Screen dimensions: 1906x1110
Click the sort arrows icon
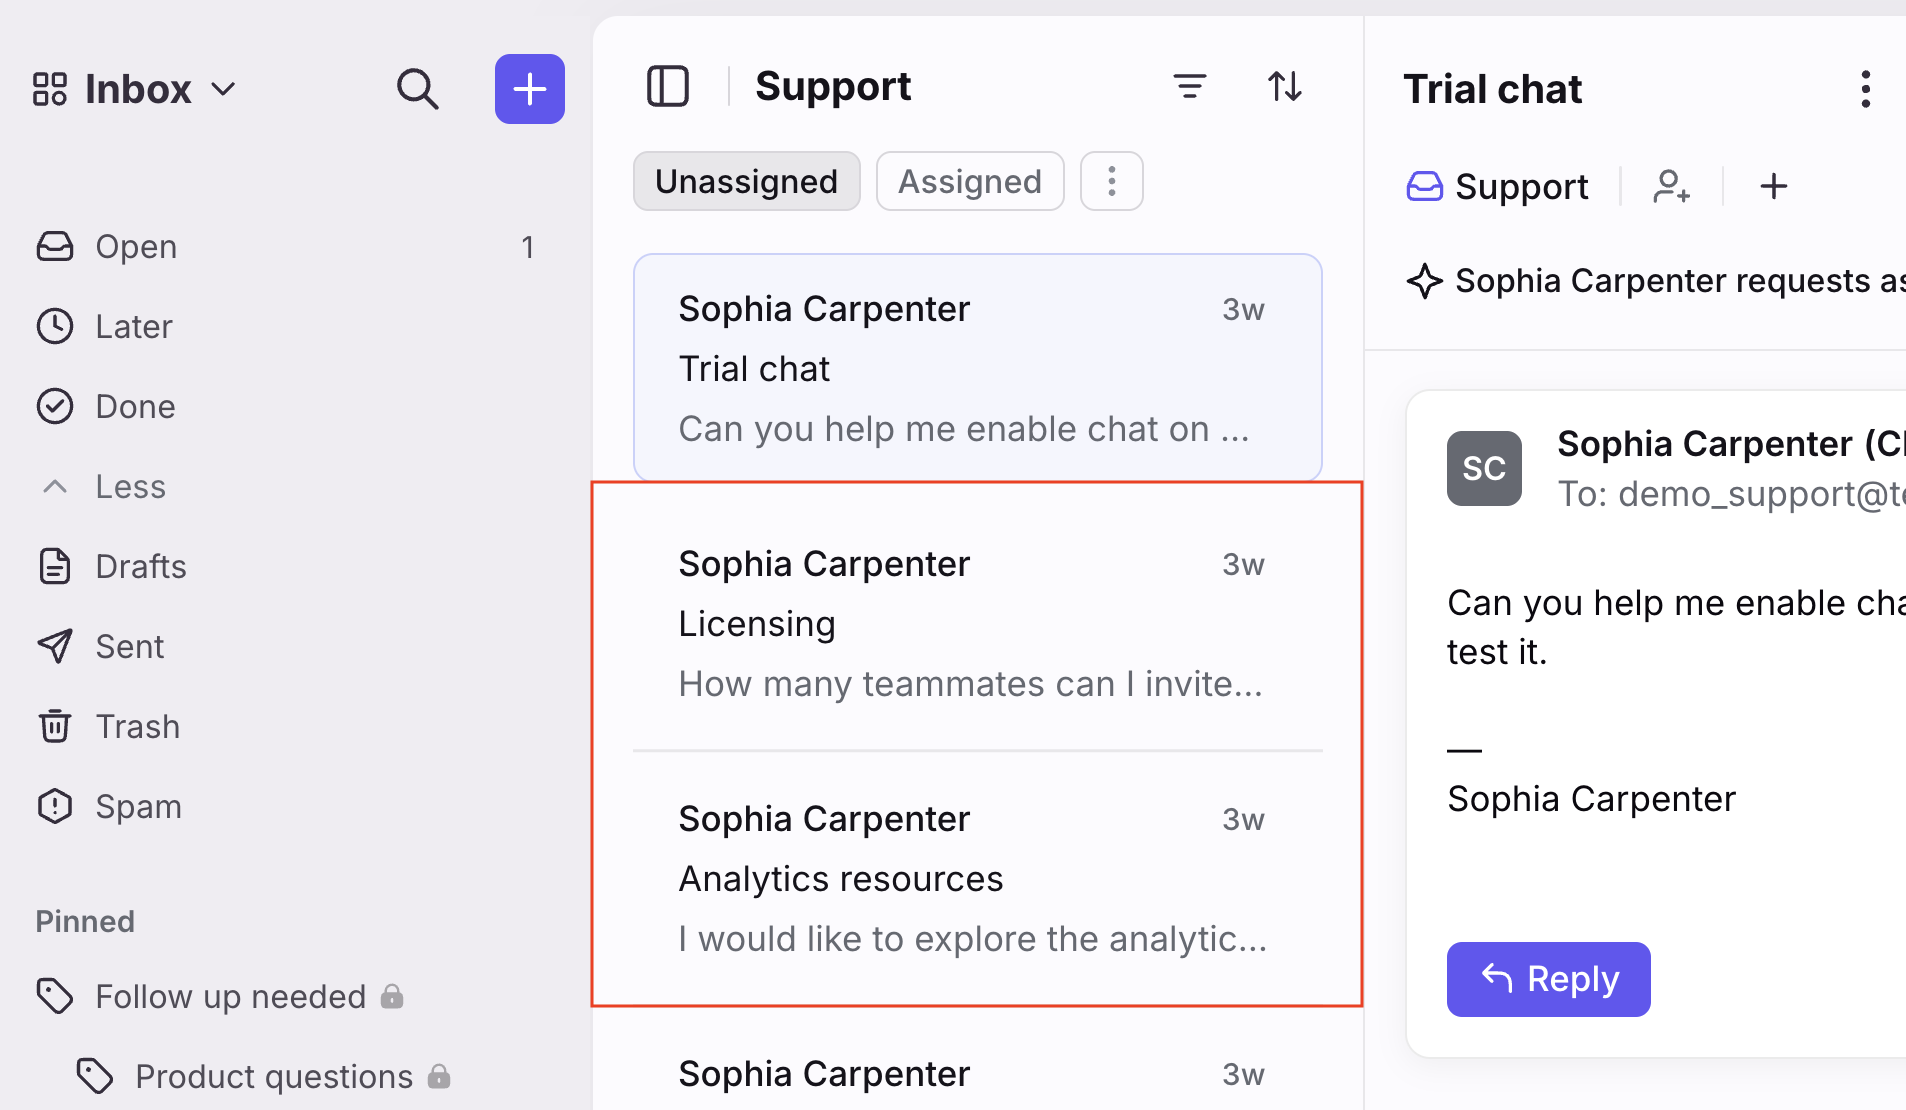click(1285, 87)
